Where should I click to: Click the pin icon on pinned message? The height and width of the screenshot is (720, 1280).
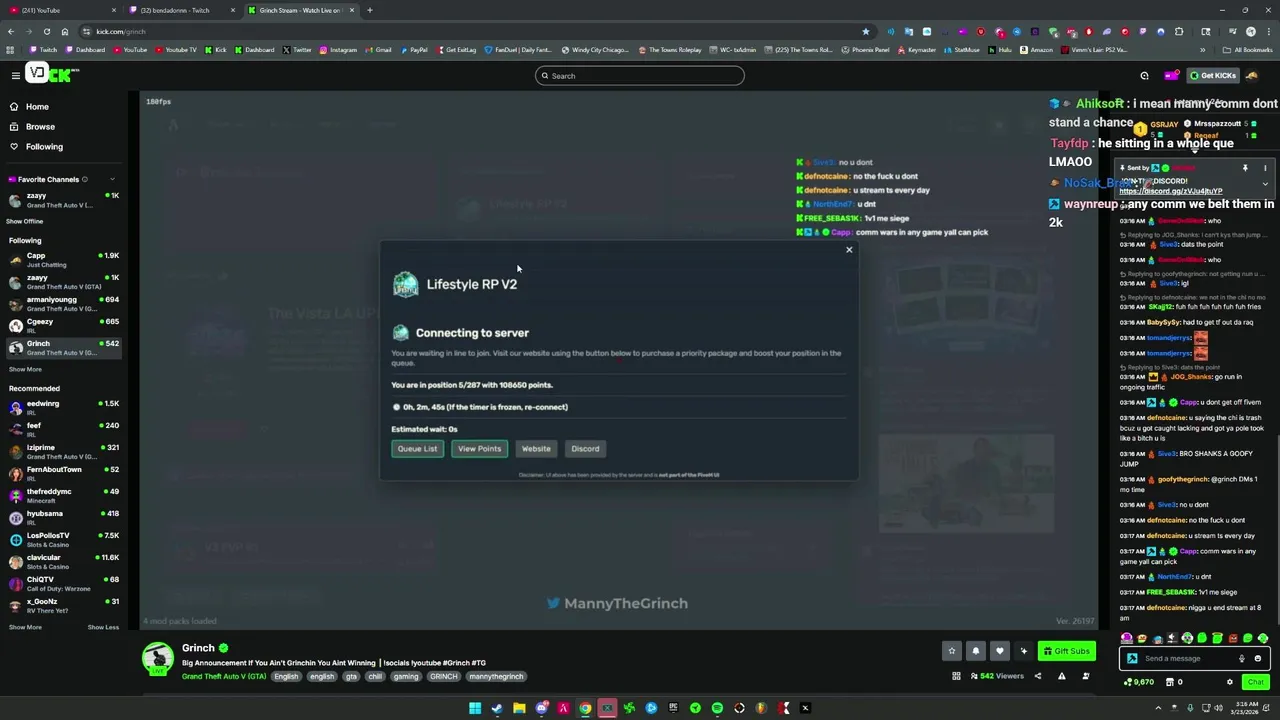pos(1245,168)
